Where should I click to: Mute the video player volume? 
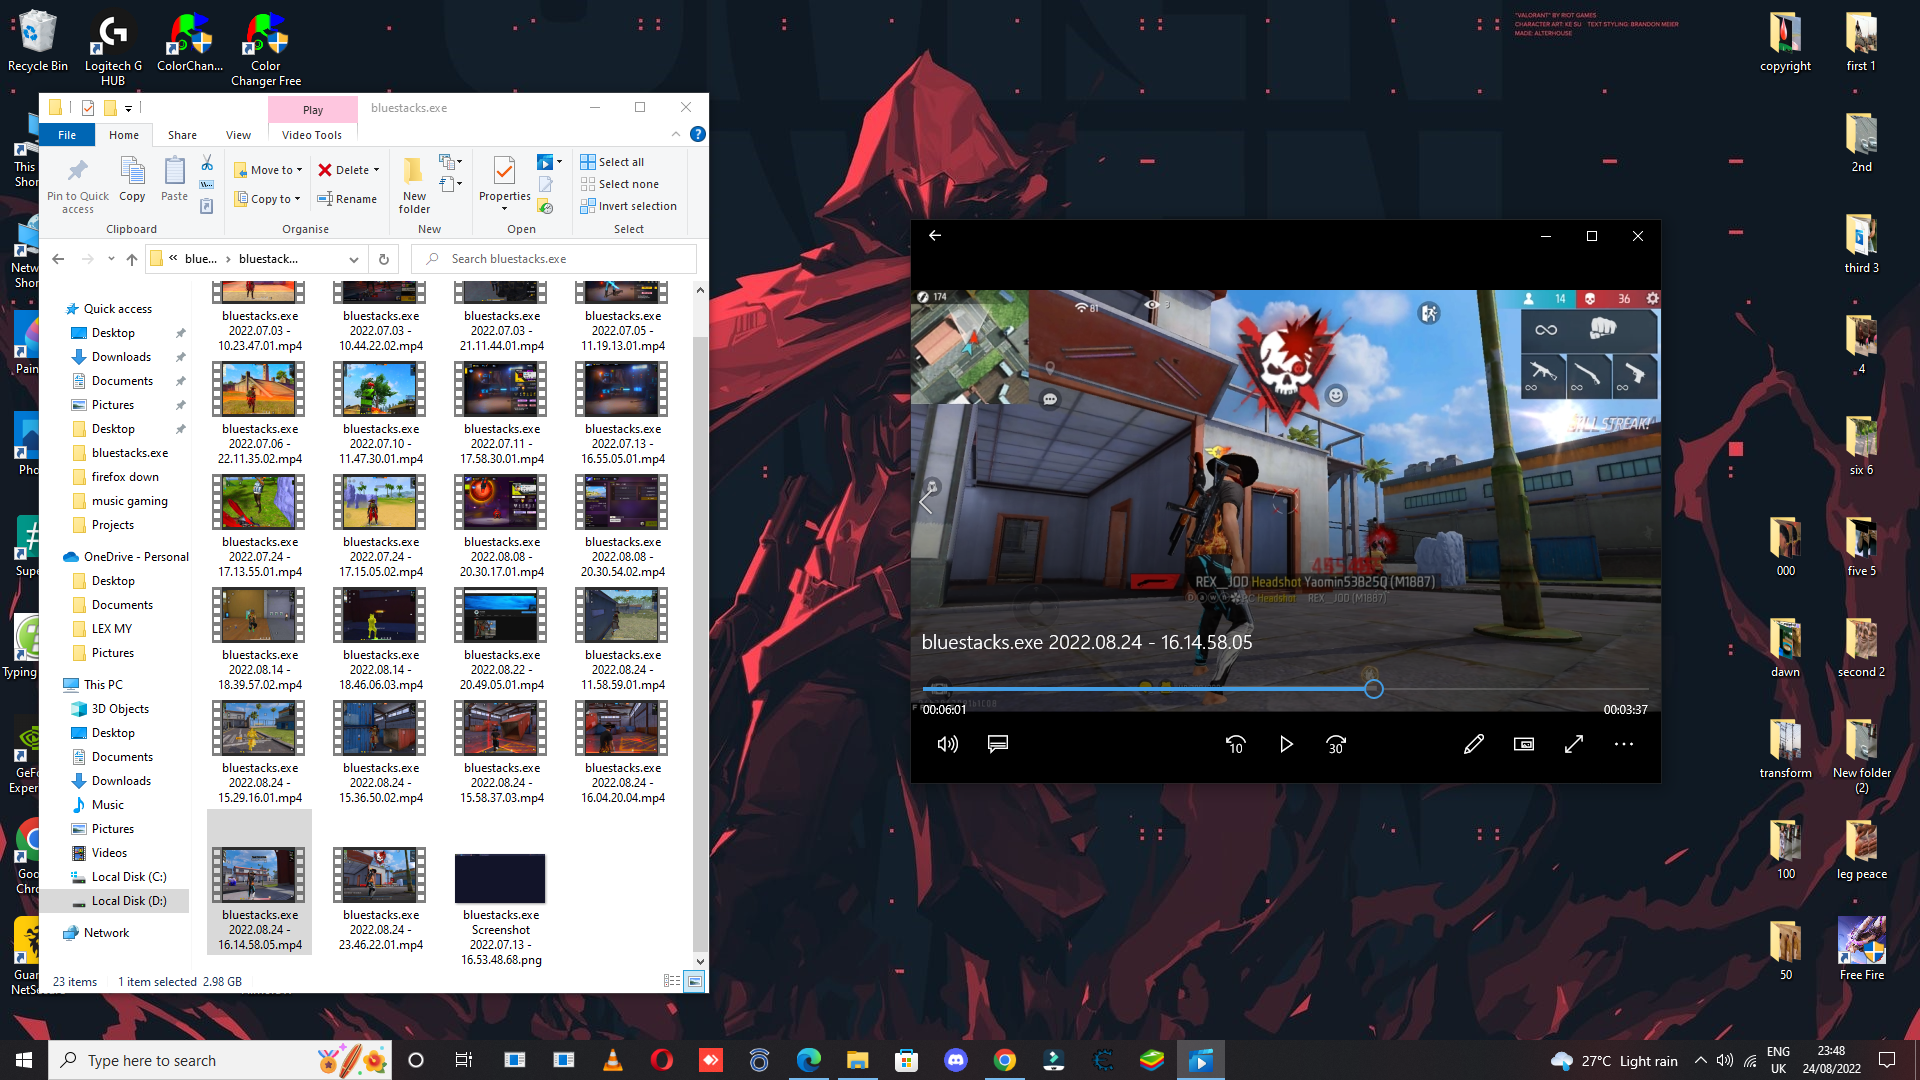coord(947,745)
